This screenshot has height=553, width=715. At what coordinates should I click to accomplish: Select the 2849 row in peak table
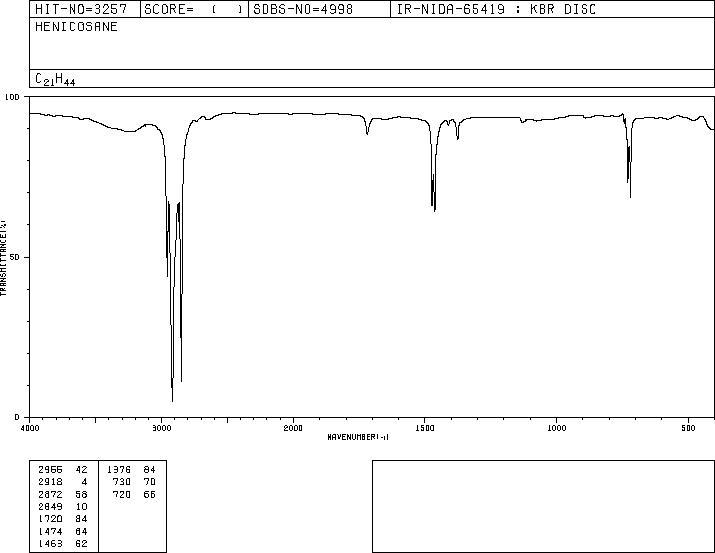click(63, 506)
